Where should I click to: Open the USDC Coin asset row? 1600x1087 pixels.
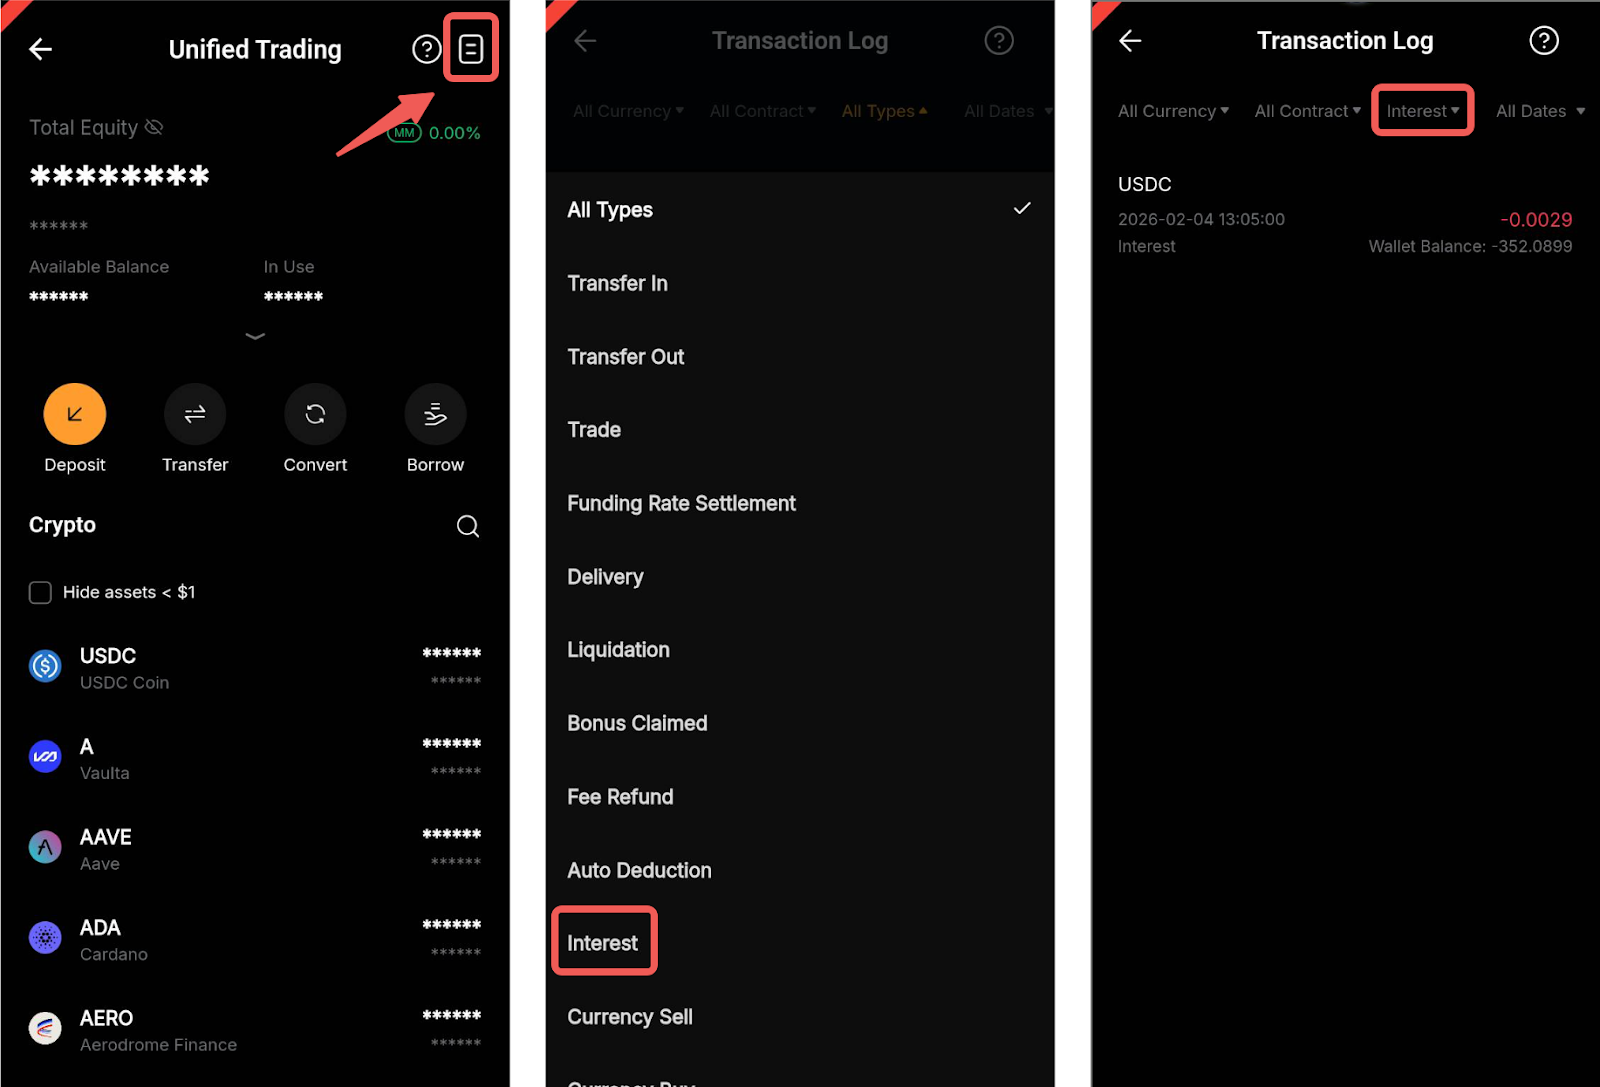coord(255,667)
